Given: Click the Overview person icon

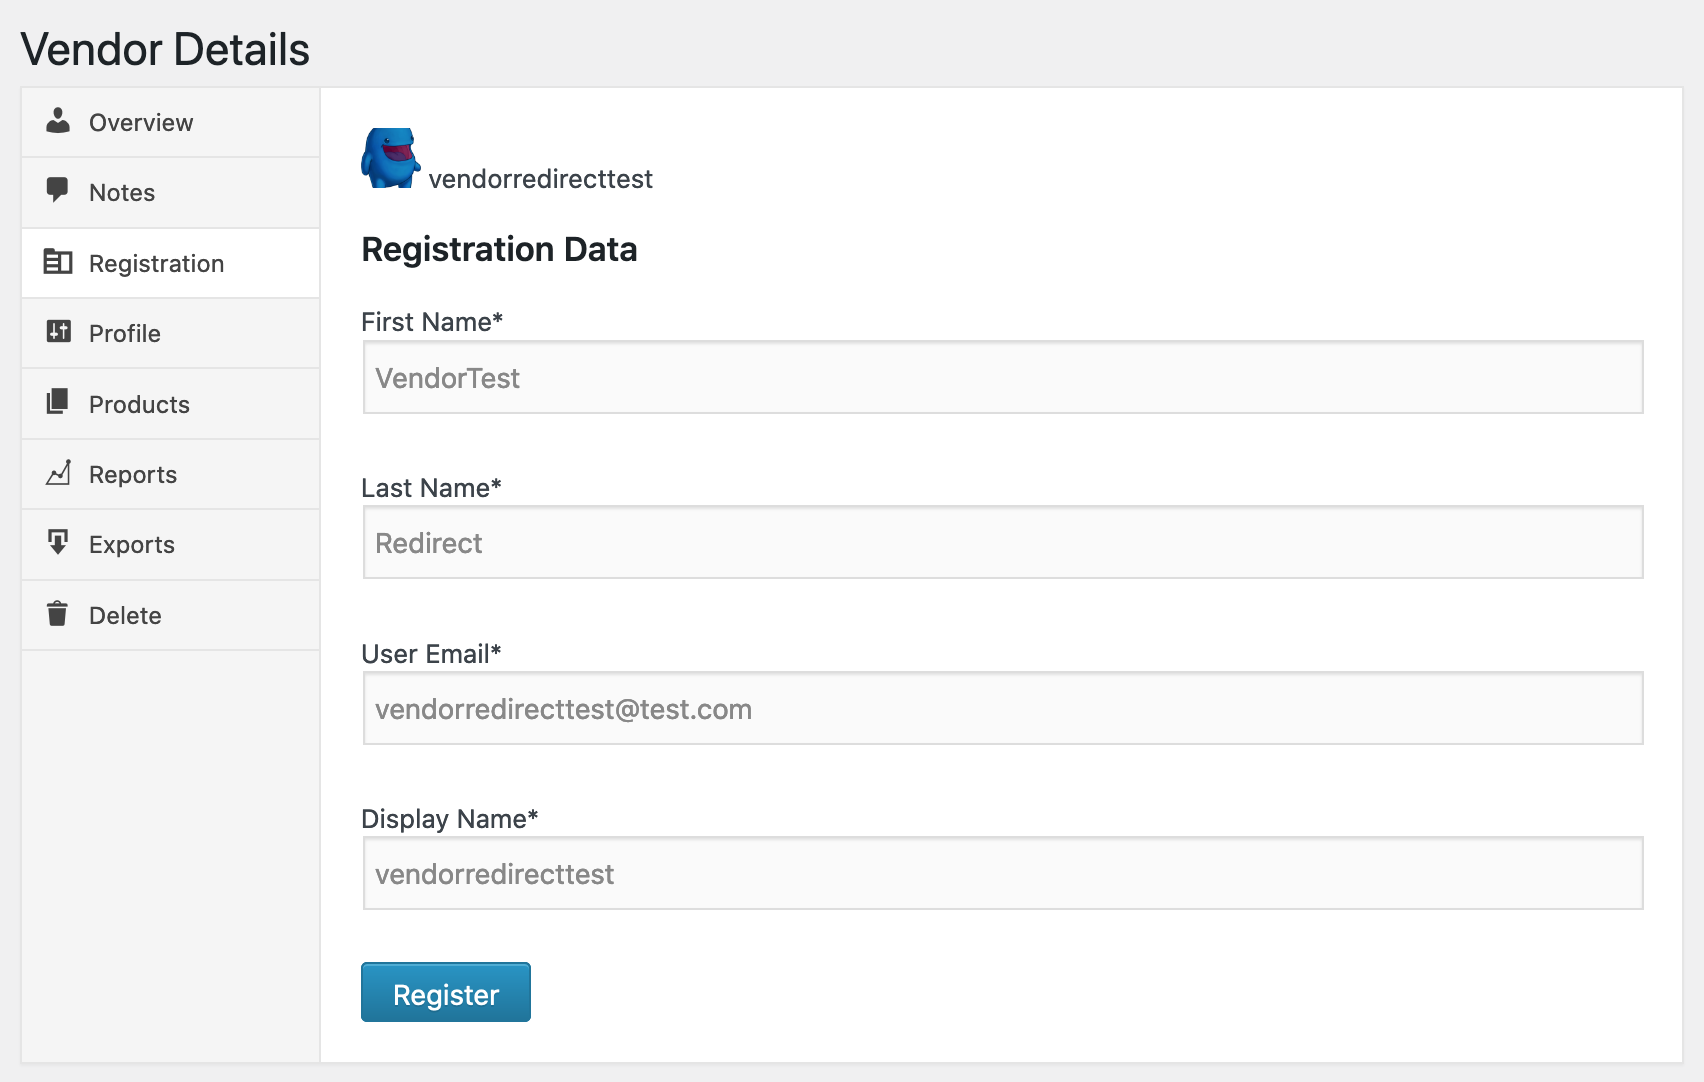Looking at the screenshot, I should 58,121.
